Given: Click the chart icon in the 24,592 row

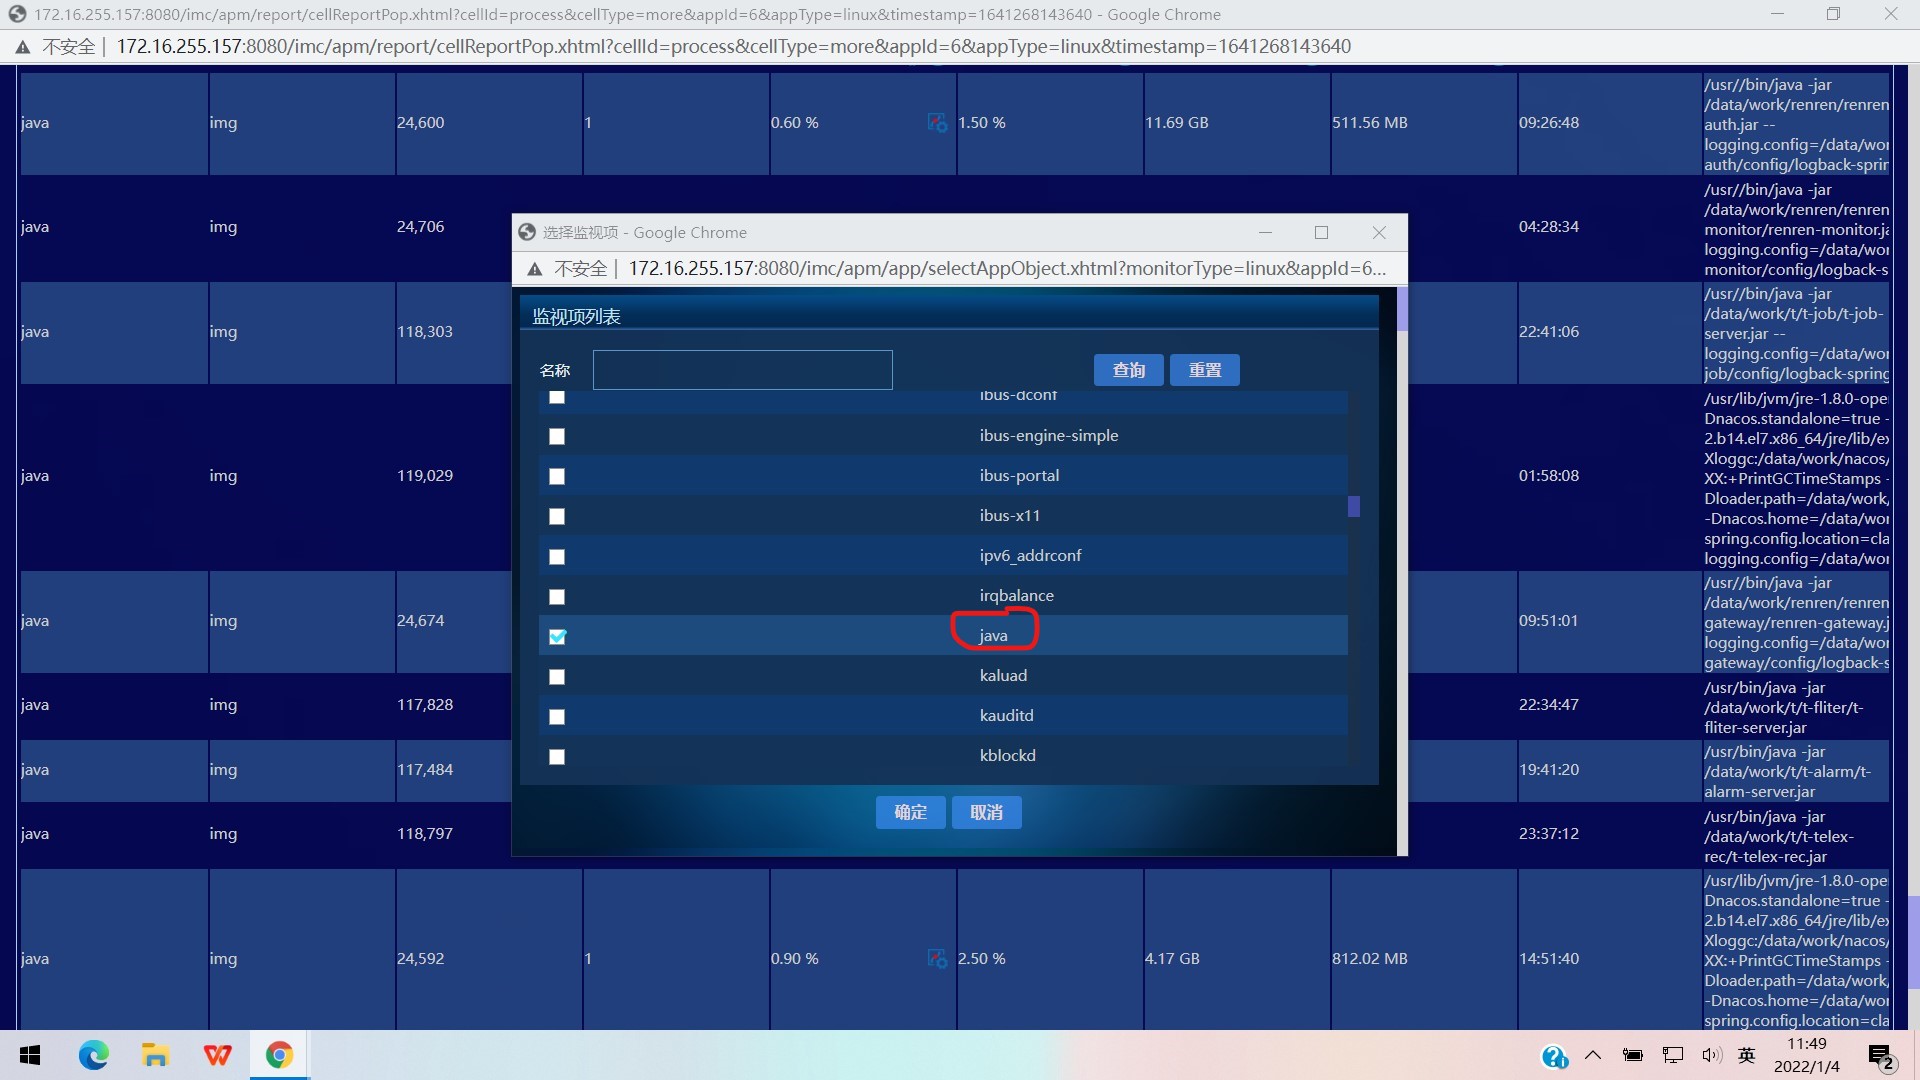Looking at the screenshot, I should point(937,958).
